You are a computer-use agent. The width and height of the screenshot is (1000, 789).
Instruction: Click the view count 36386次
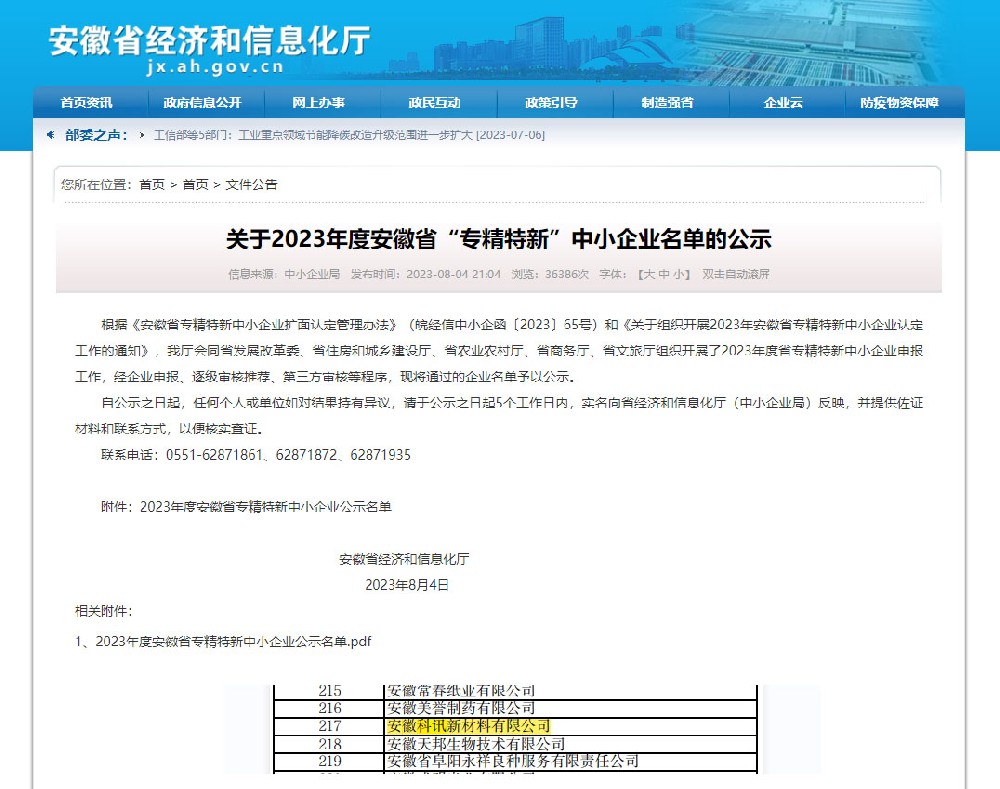567,274
